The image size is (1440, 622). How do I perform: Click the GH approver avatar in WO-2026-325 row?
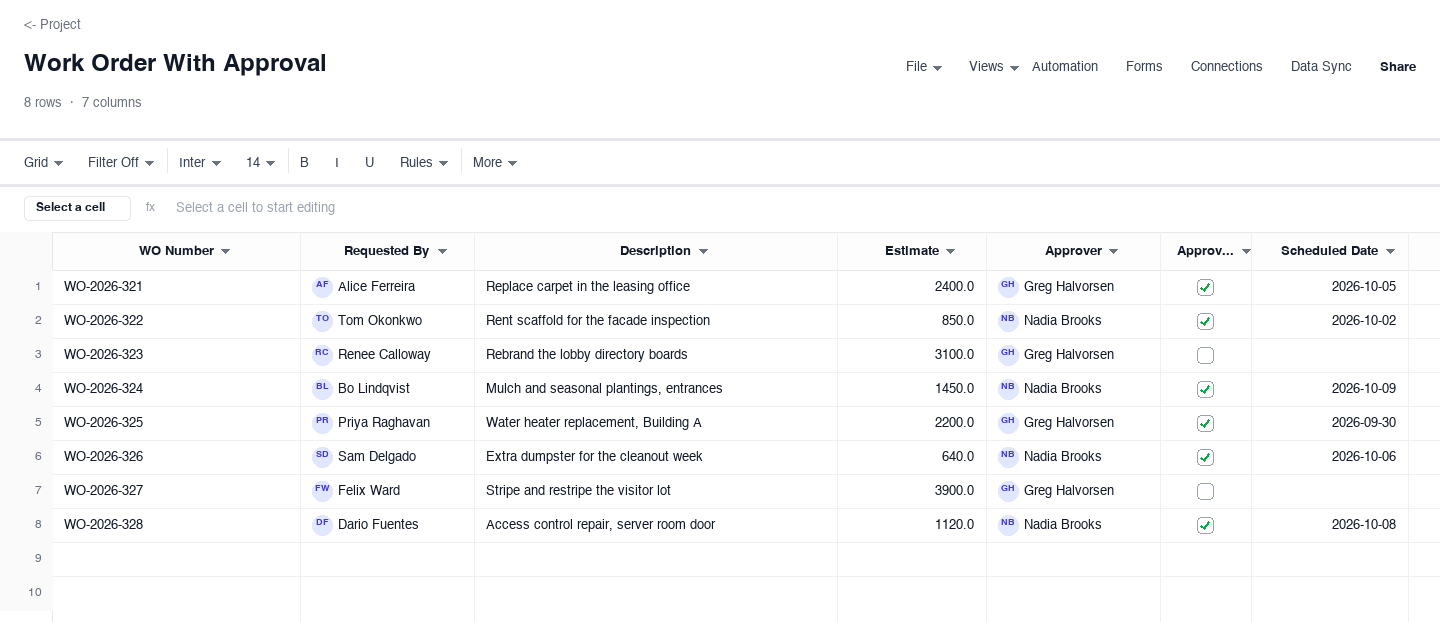[x=1008, y=423]
